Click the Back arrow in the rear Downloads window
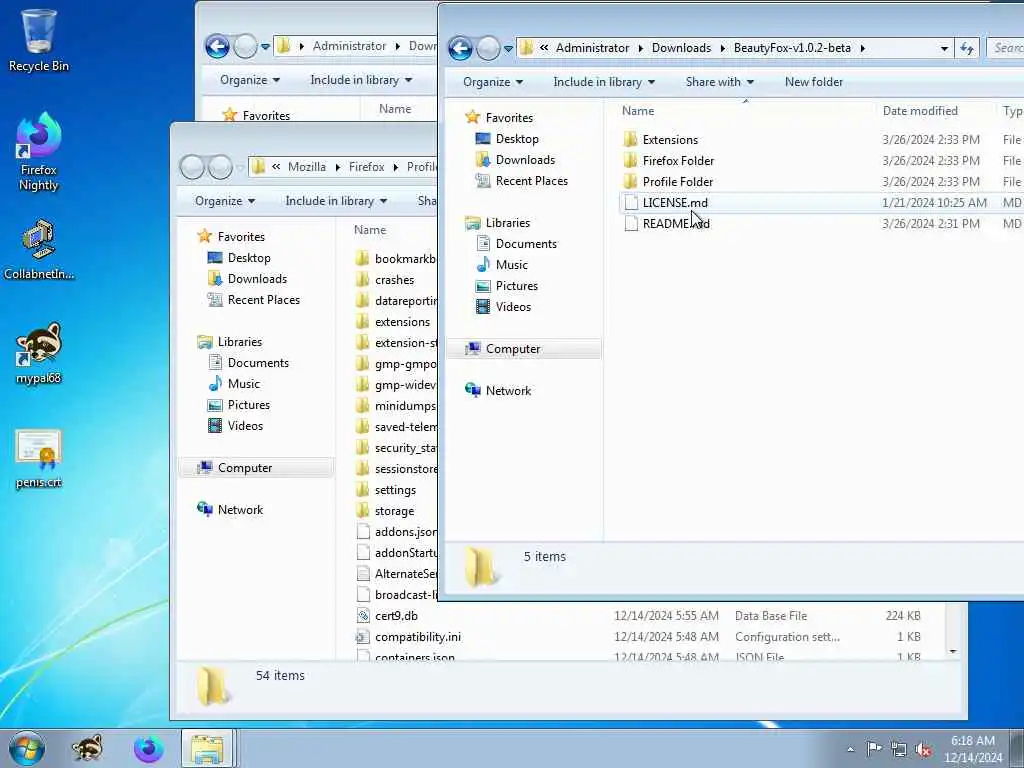Viewport: 1024px width, 768px height. point(217,46)
